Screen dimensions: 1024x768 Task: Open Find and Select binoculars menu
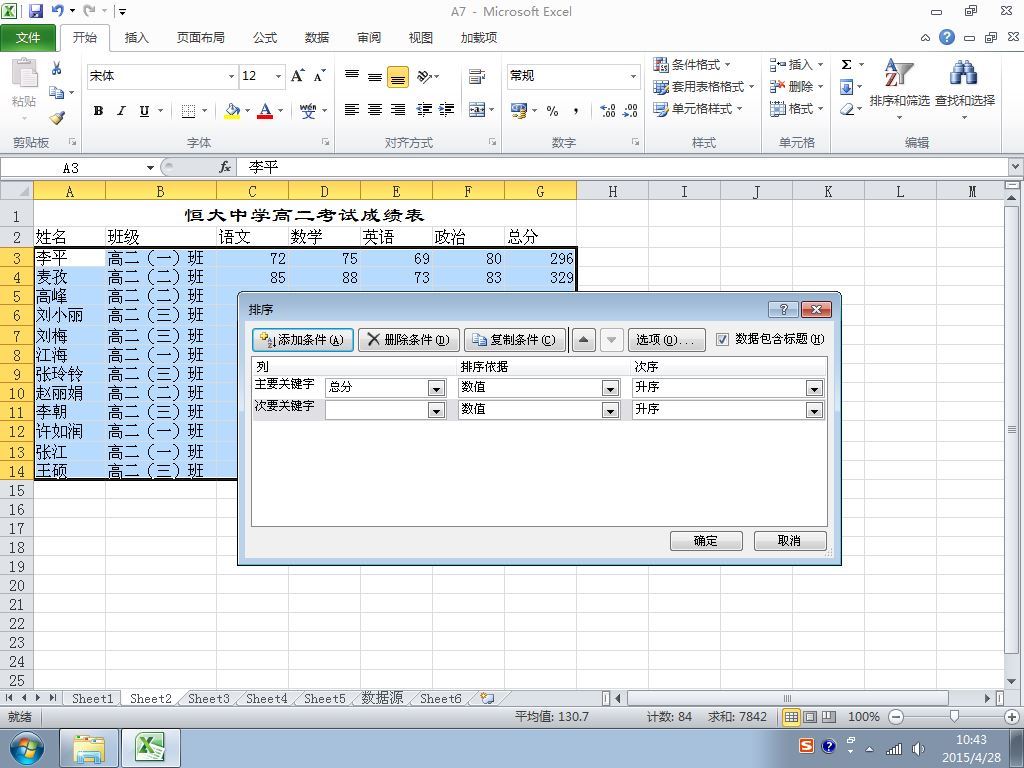[965, 89]
